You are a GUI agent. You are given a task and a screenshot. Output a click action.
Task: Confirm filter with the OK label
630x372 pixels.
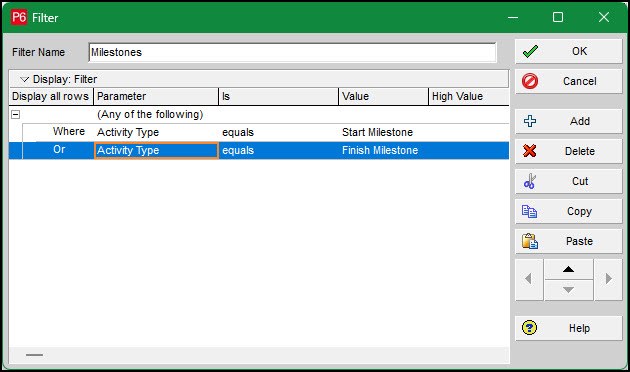click(579, 51)
